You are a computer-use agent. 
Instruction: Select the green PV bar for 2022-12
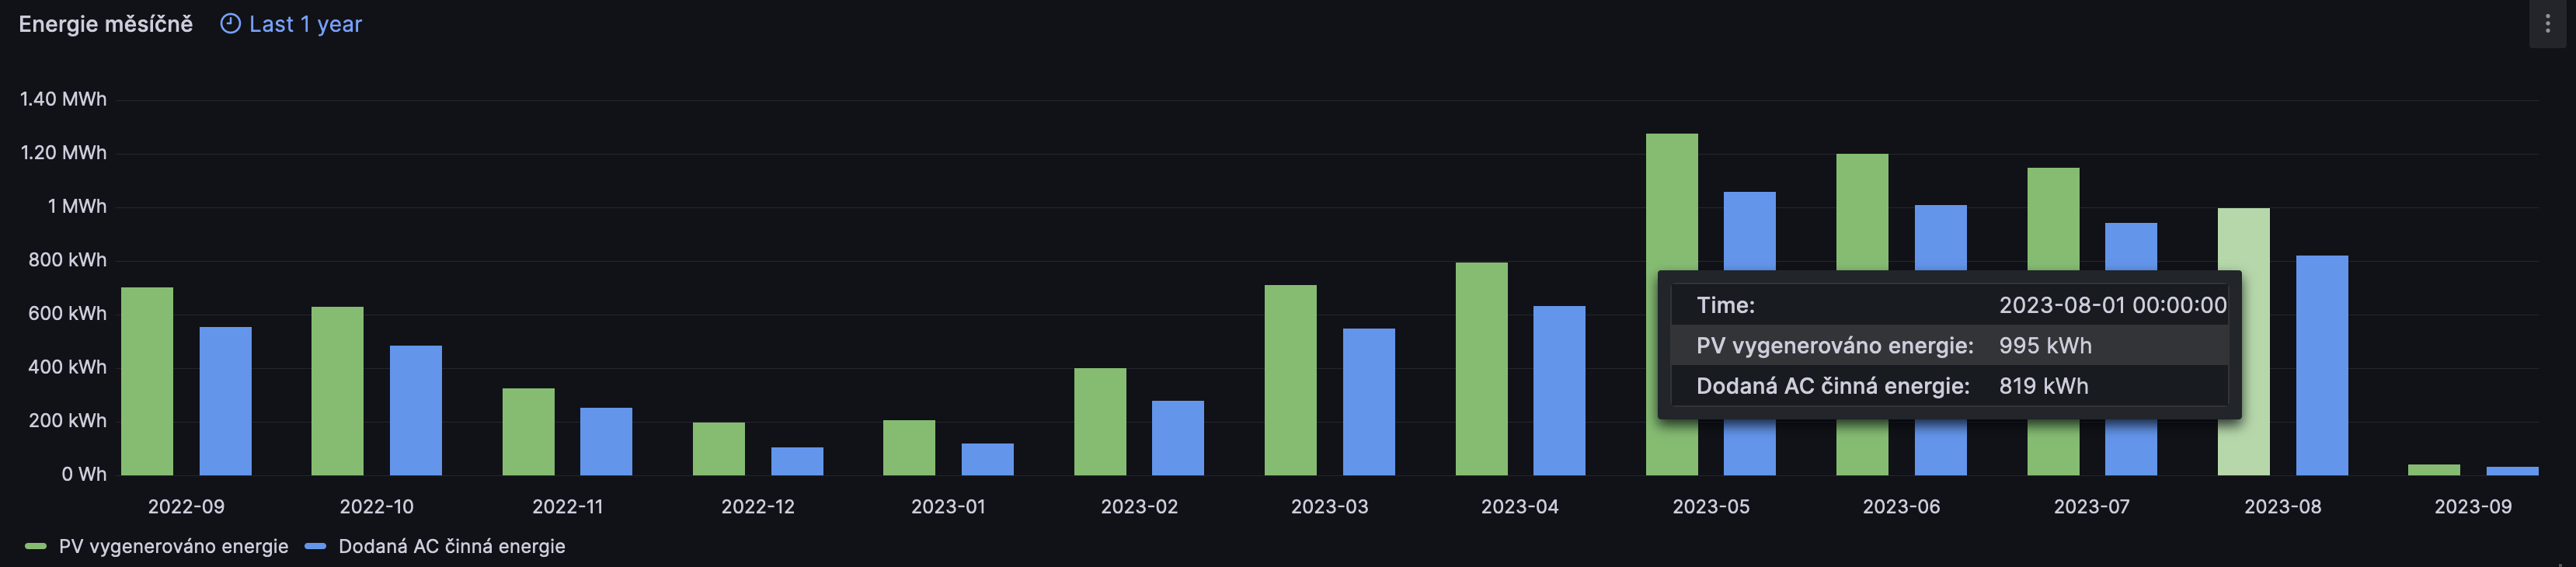point(719,449)
